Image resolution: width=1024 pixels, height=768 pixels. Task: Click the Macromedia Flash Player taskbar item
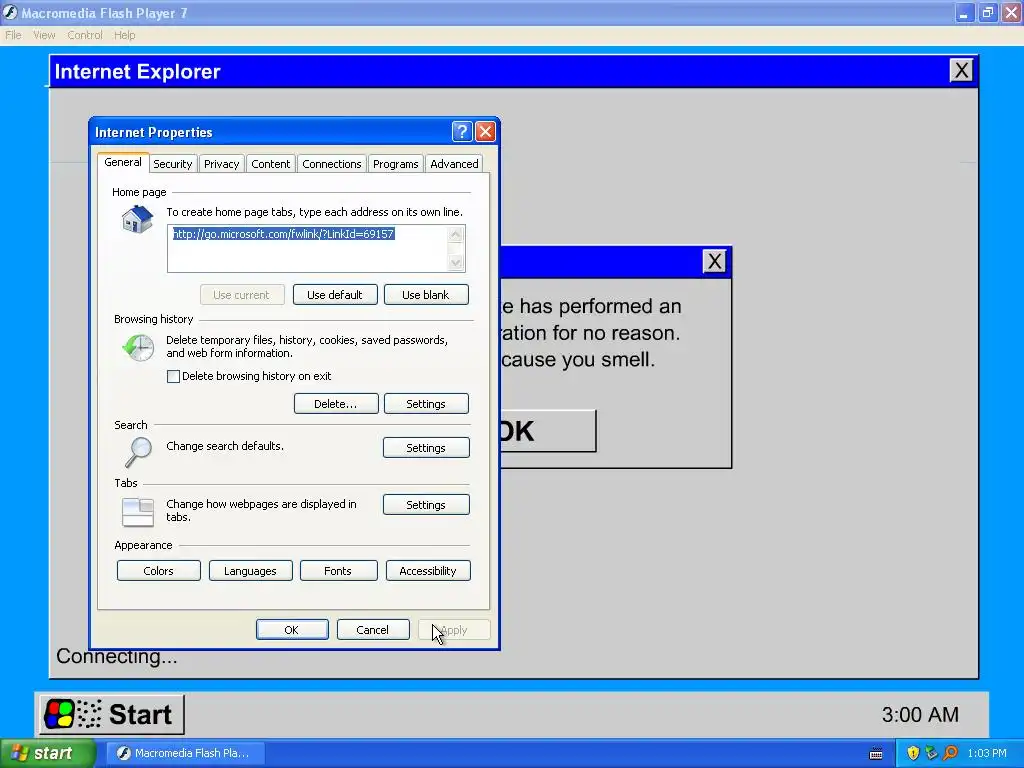(x=185, y=753)
